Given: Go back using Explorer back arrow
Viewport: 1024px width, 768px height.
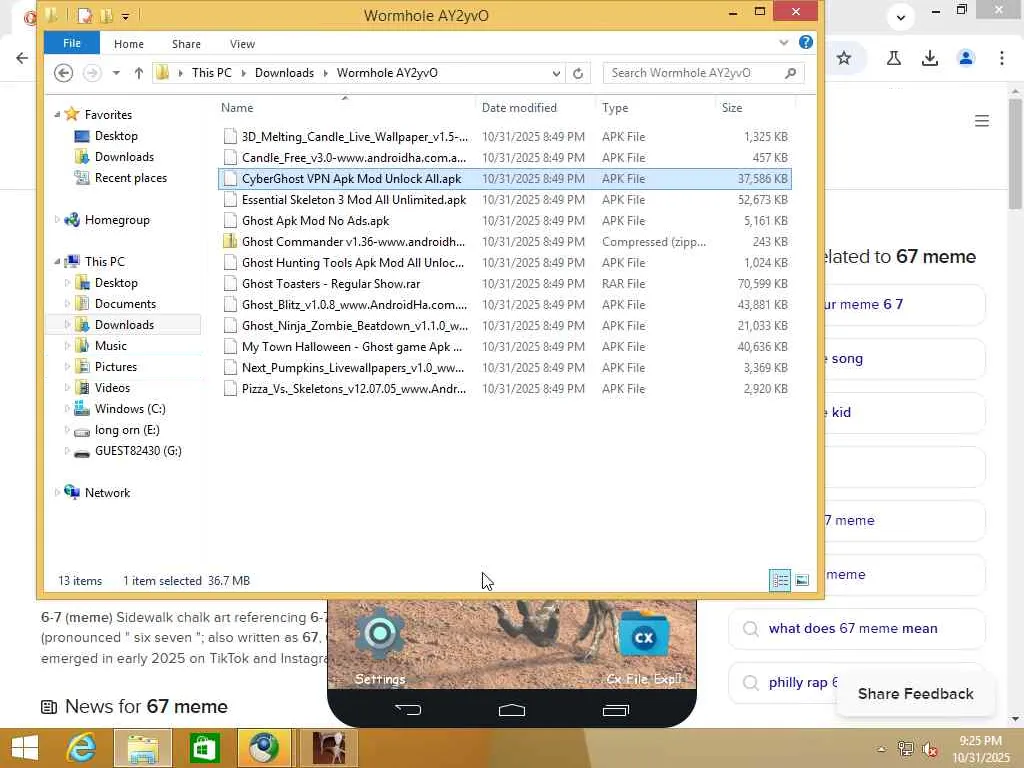Looking at the screenshot, I should (x=63, y=73).
